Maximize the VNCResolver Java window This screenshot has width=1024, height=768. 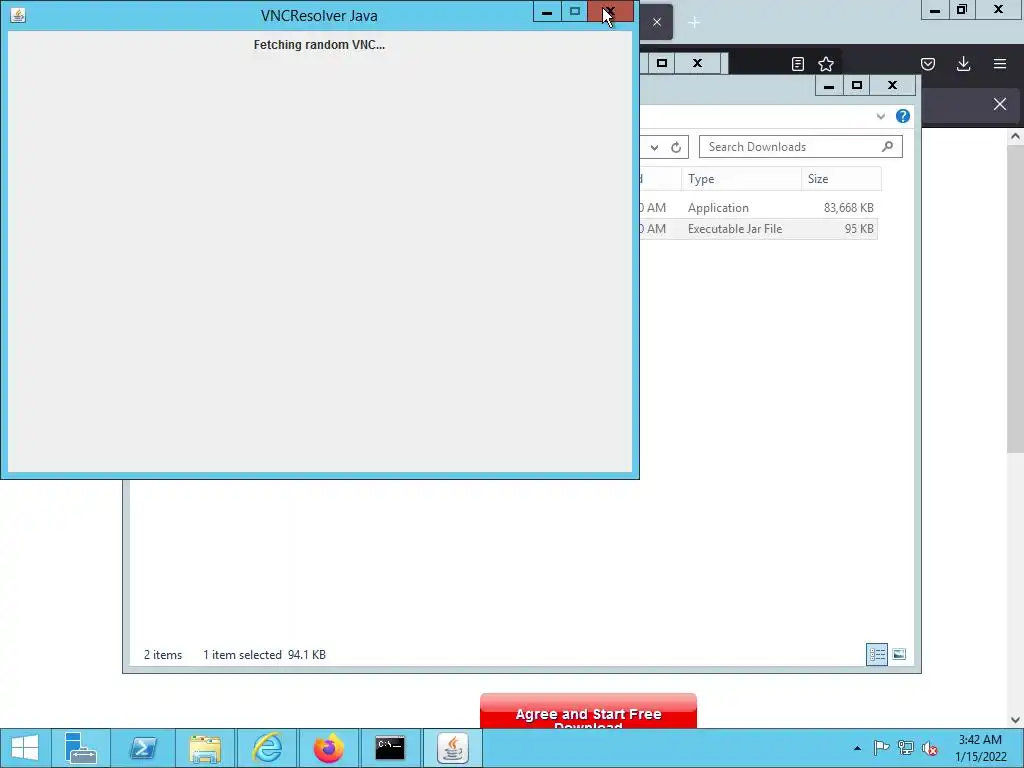coord(575,12)
